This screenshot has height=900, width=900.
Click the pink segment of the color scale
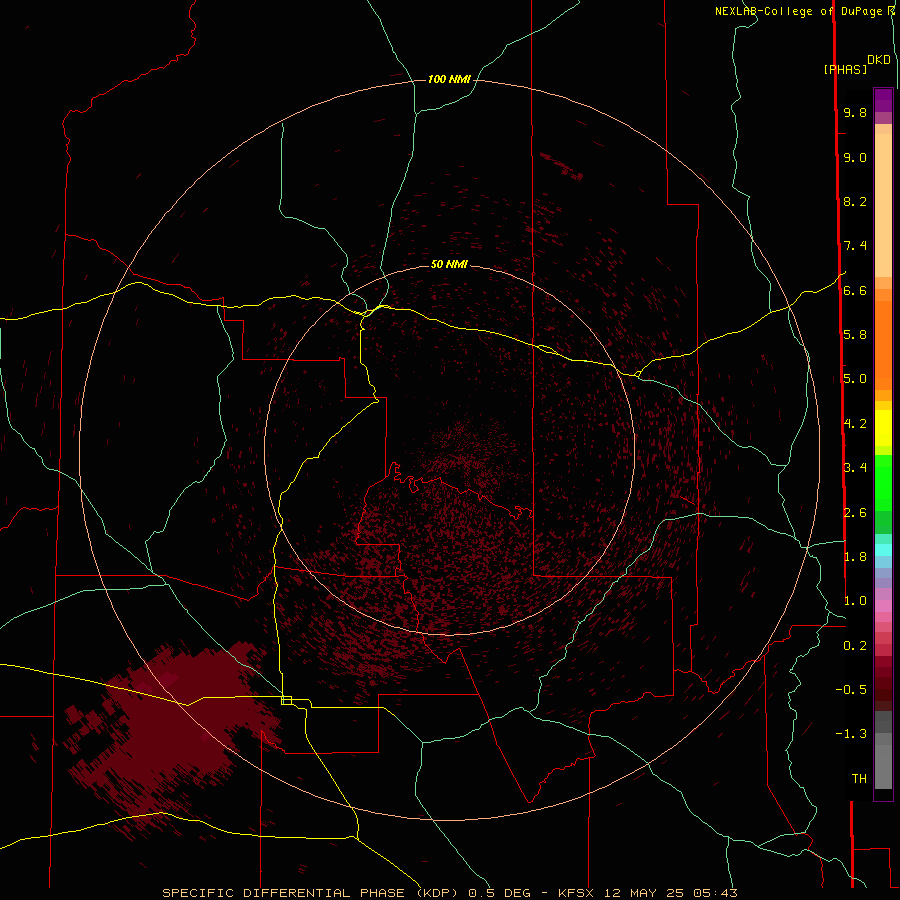883,606
